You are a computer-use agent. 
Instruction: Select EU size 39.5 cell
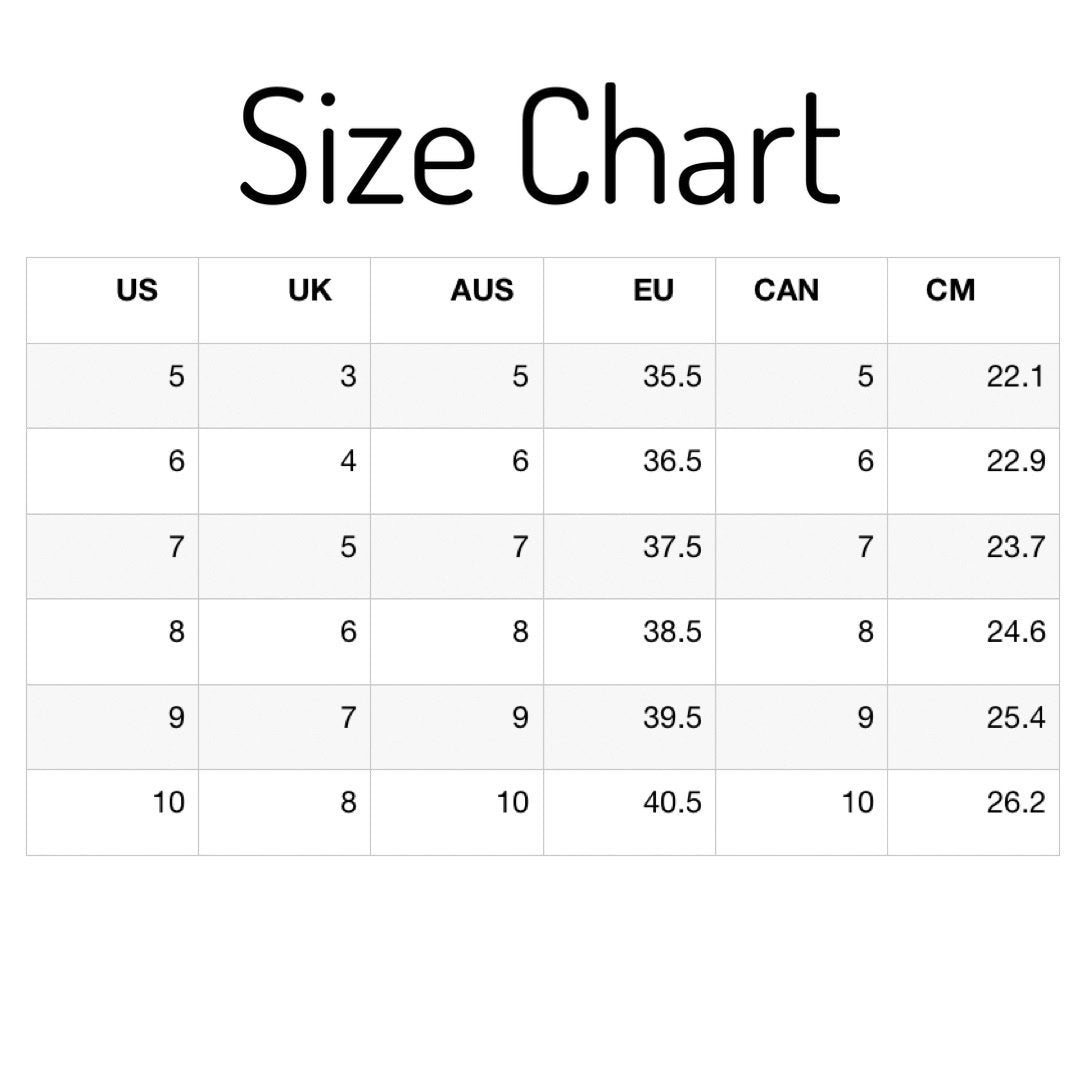(x=672, y=717)
